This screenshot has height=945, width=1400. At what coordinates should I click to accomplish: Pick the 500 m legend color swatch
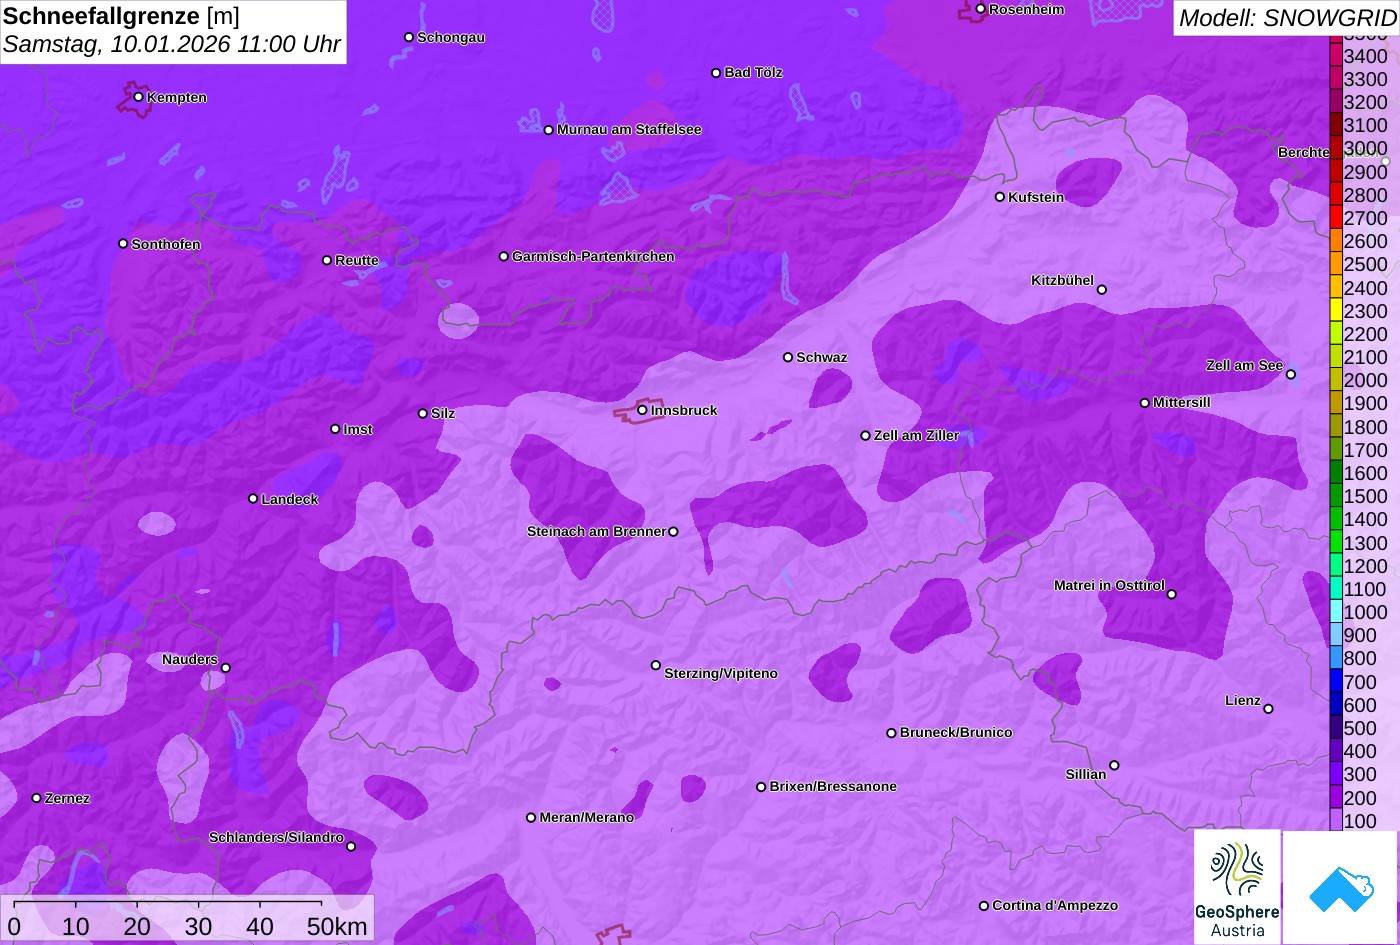point(1335,728)
